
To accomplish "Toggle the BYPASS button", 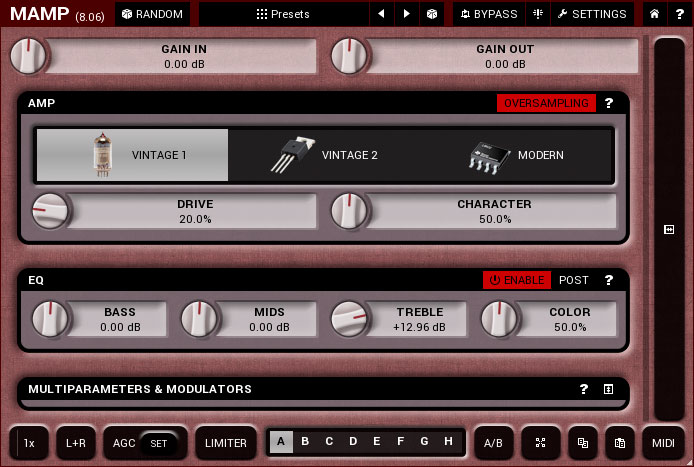I will [489, 14].
